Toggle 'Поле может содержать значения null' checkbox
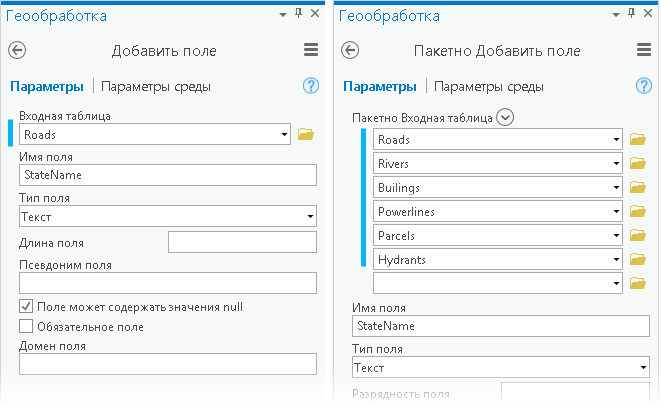The height and width of the screenshot is (407, 661). pos(27,307)
